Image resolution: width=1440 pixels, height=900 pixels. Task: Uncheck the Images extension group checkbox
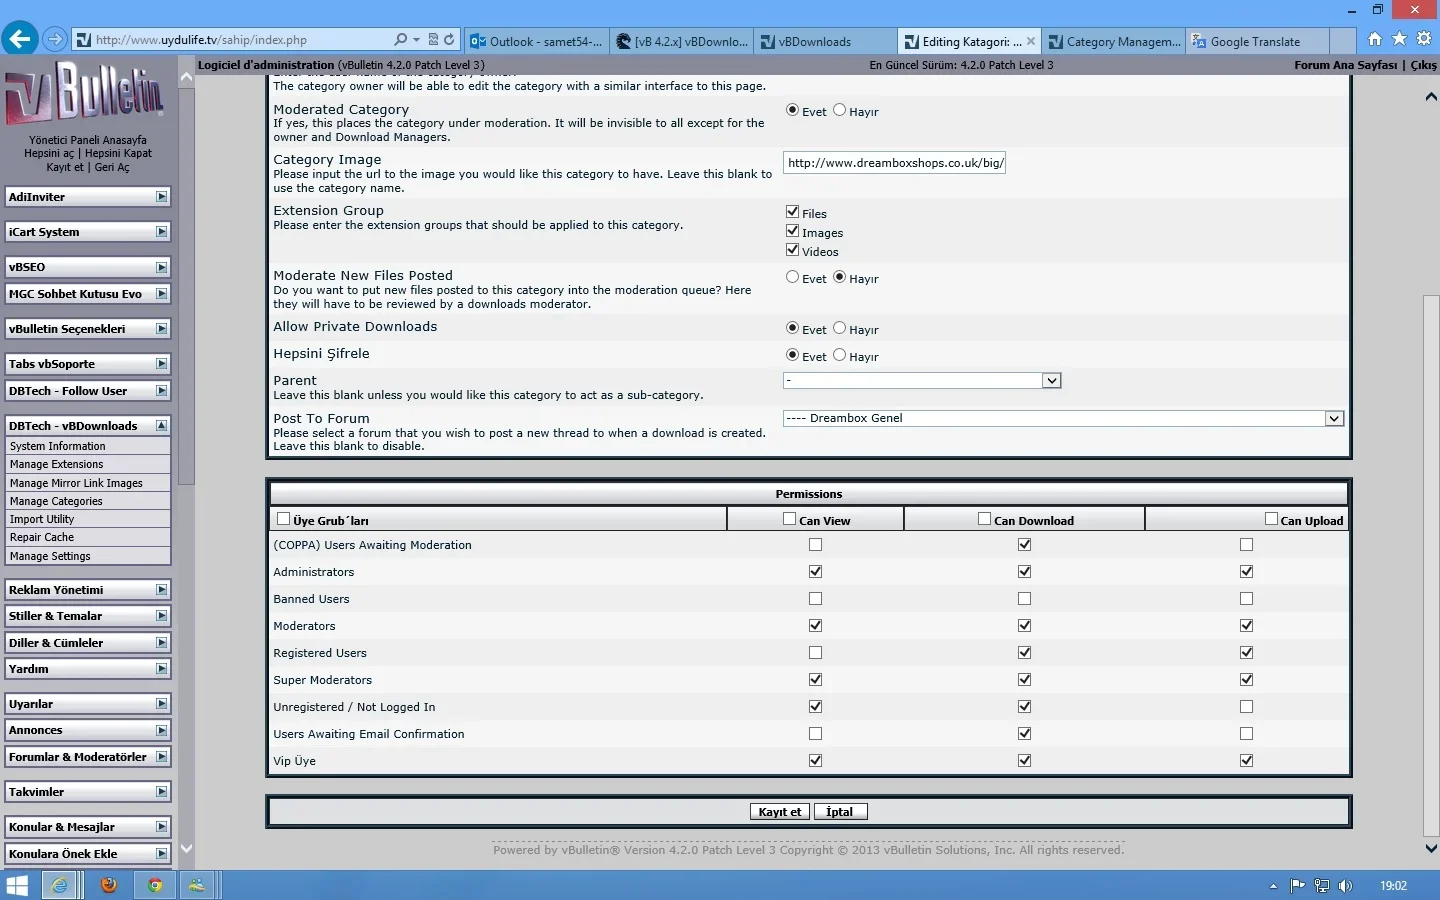coord(792,231)
